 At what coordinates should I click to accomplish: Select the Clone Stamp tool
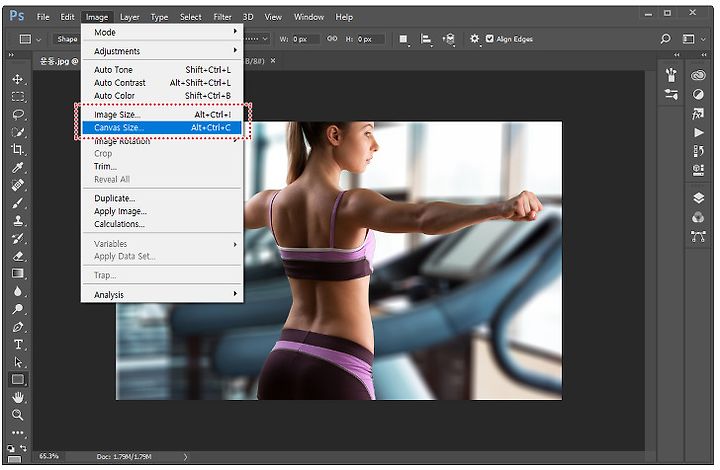coord(17,221)
